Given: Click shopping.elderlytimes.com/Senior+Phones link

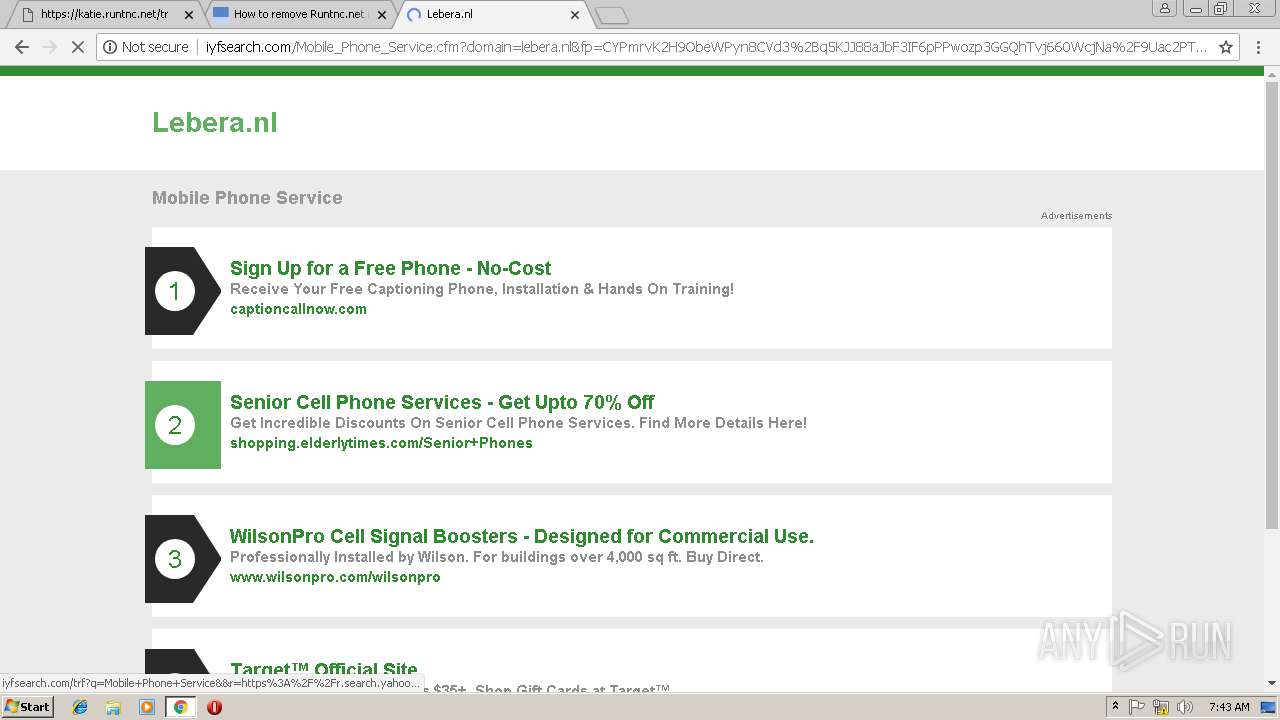Looking at the screenshot, I should coord(381,443).
